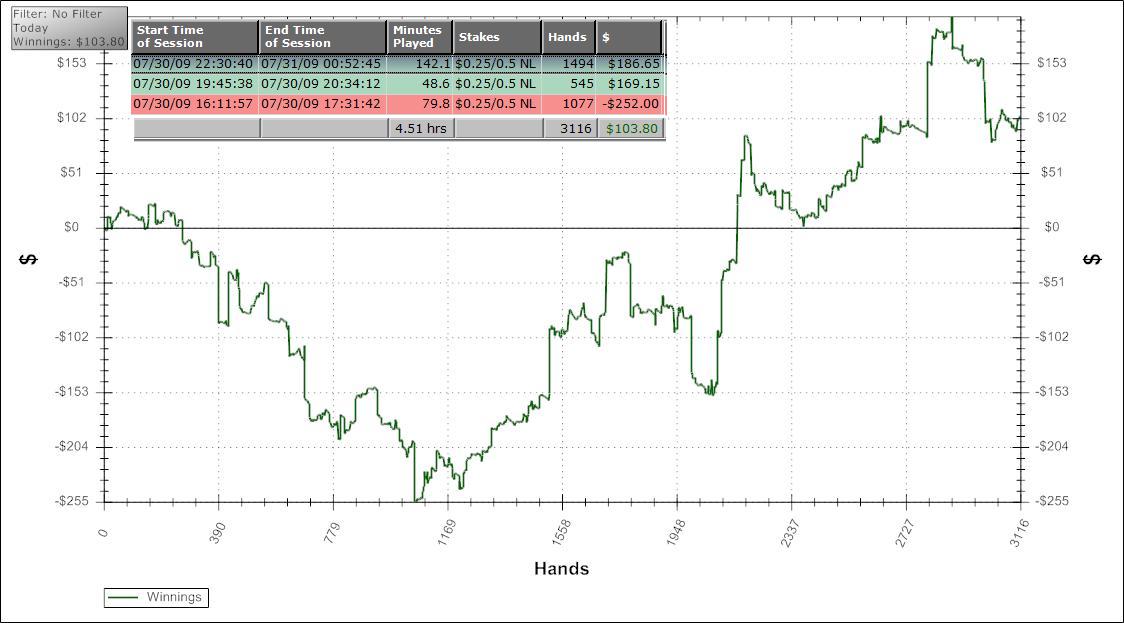The width and height of the screenshot is (1124, 623).
Task: Click the right -$153 y-axis label
Action: click(1052, 391)
